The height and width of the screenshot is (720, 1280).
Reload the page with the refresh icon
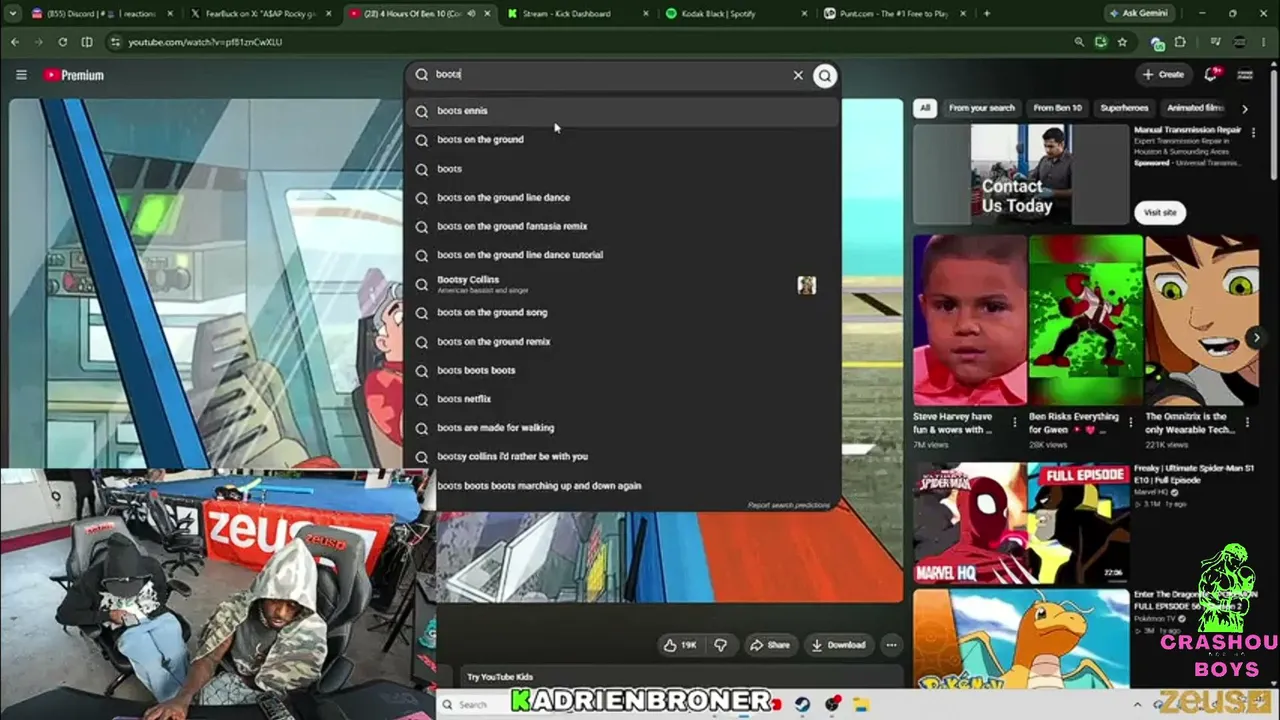tap(63, 42)
